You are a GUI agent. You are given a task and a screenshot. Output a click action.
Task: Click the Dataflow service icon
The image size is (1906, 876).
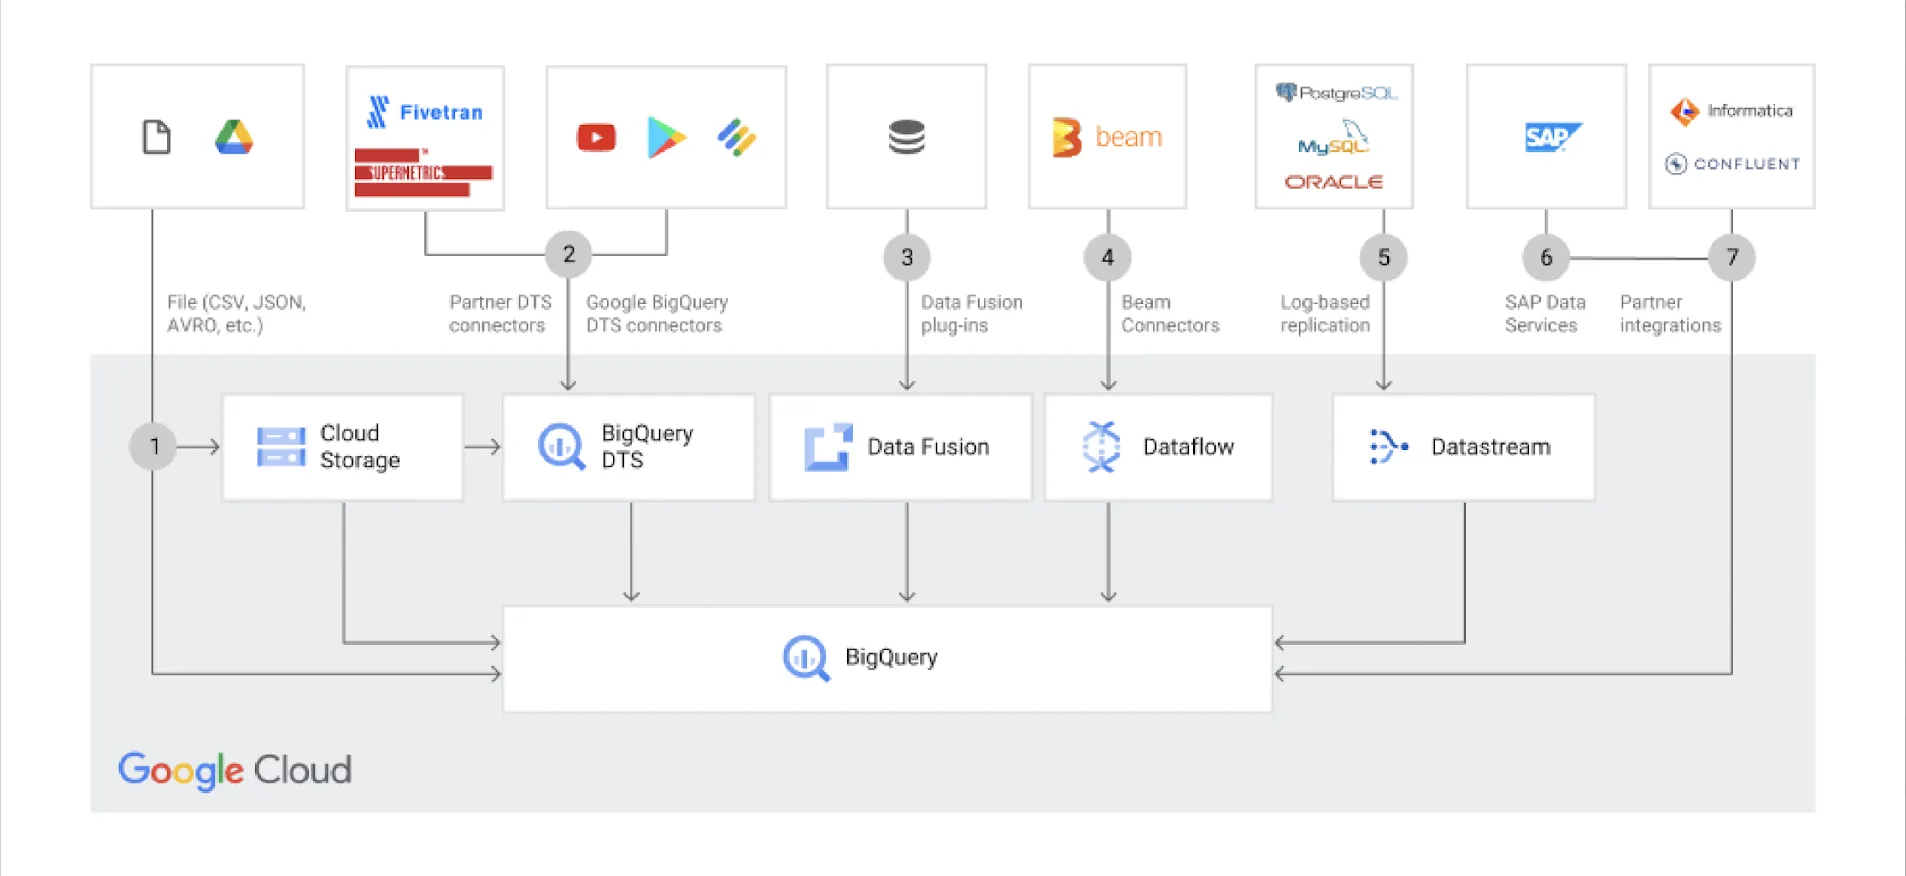click(1102, 447)
